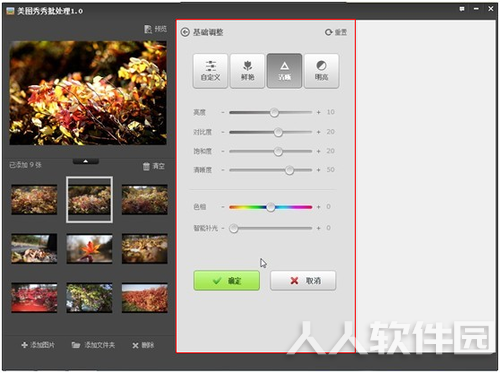Click the back arrow beside 基础调整
Screen dimensions: 500x373
[x=185, y=32]
